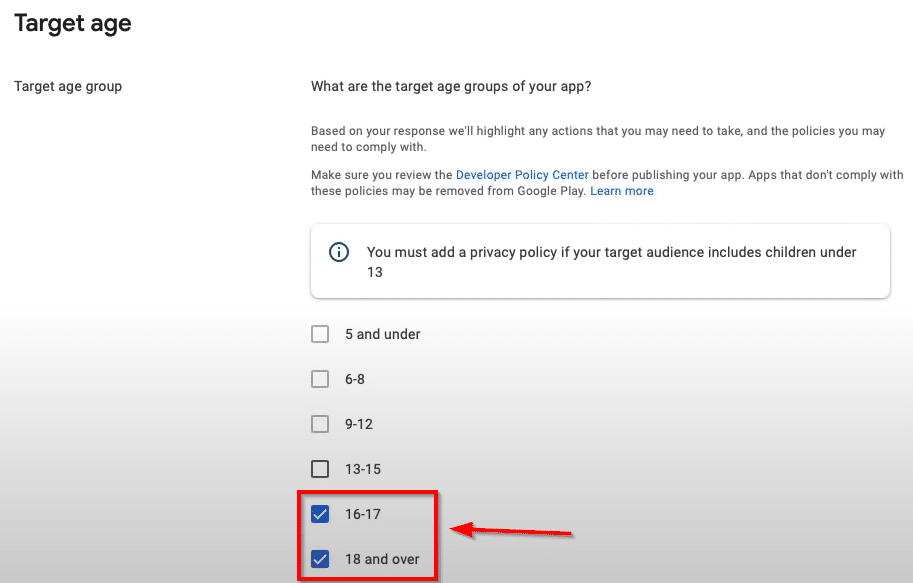This screenshot has width=913, height=583.
Task: Click the privacy policy notice card text
Action: tap(611, 262)
